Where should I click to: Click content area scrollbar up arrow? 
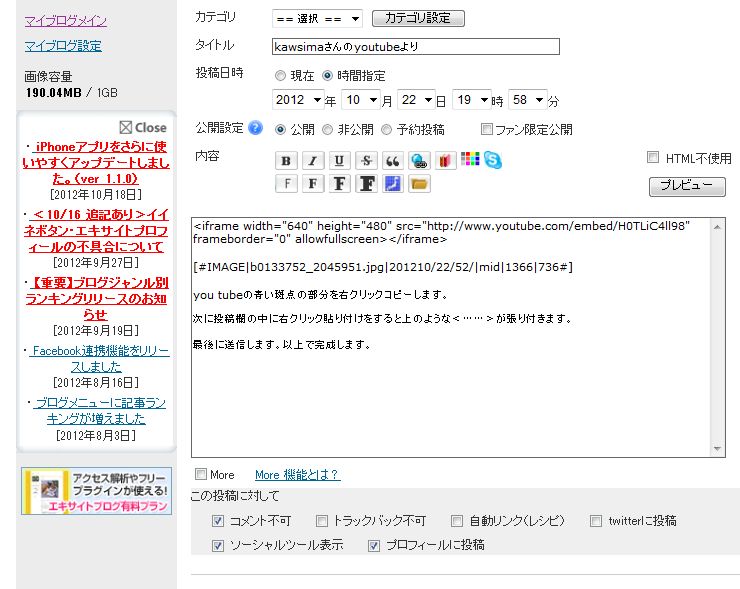coord(717,227)
